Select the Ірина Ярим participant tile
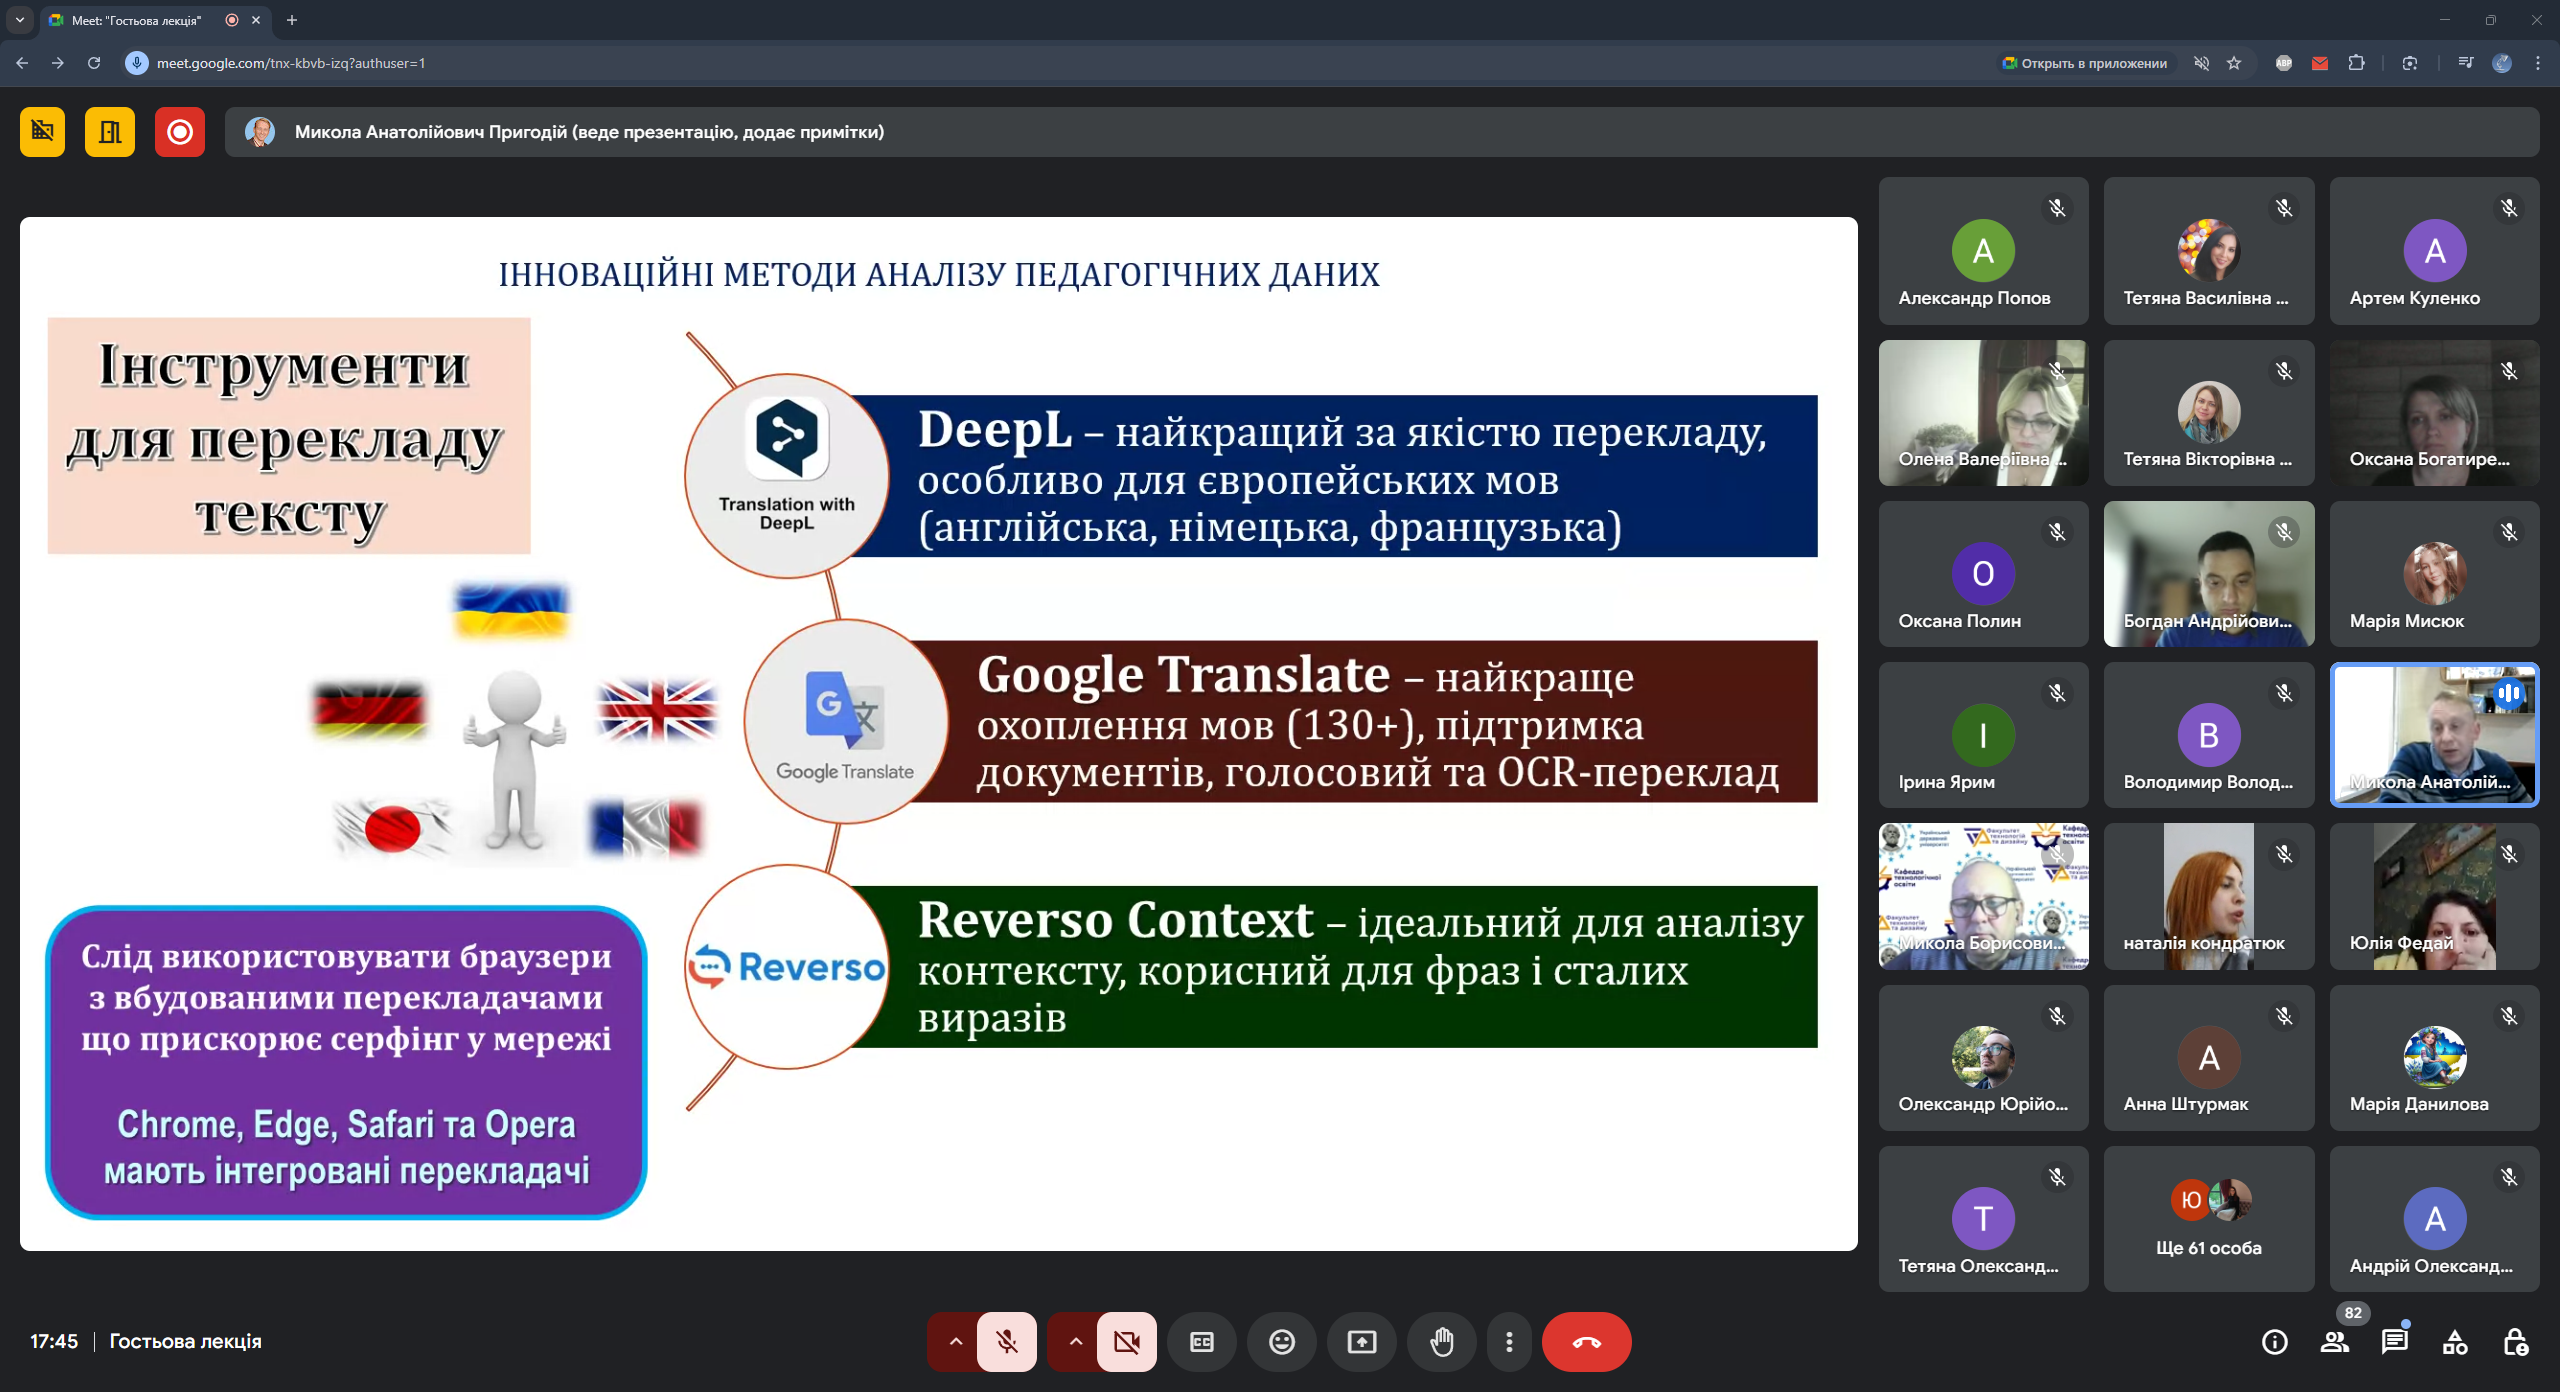Image resolution: width=2560 pixels, height=1392 pixels. click(x=1983, y=735)
